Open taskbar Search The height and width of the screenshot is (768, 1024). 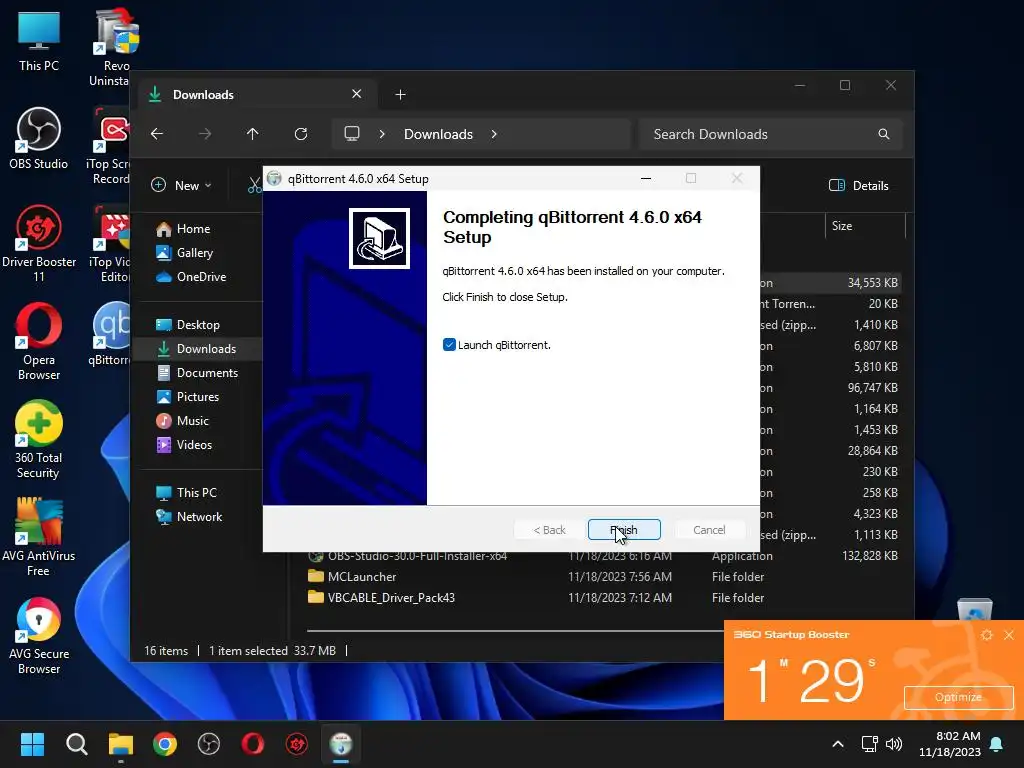(76, 744)
